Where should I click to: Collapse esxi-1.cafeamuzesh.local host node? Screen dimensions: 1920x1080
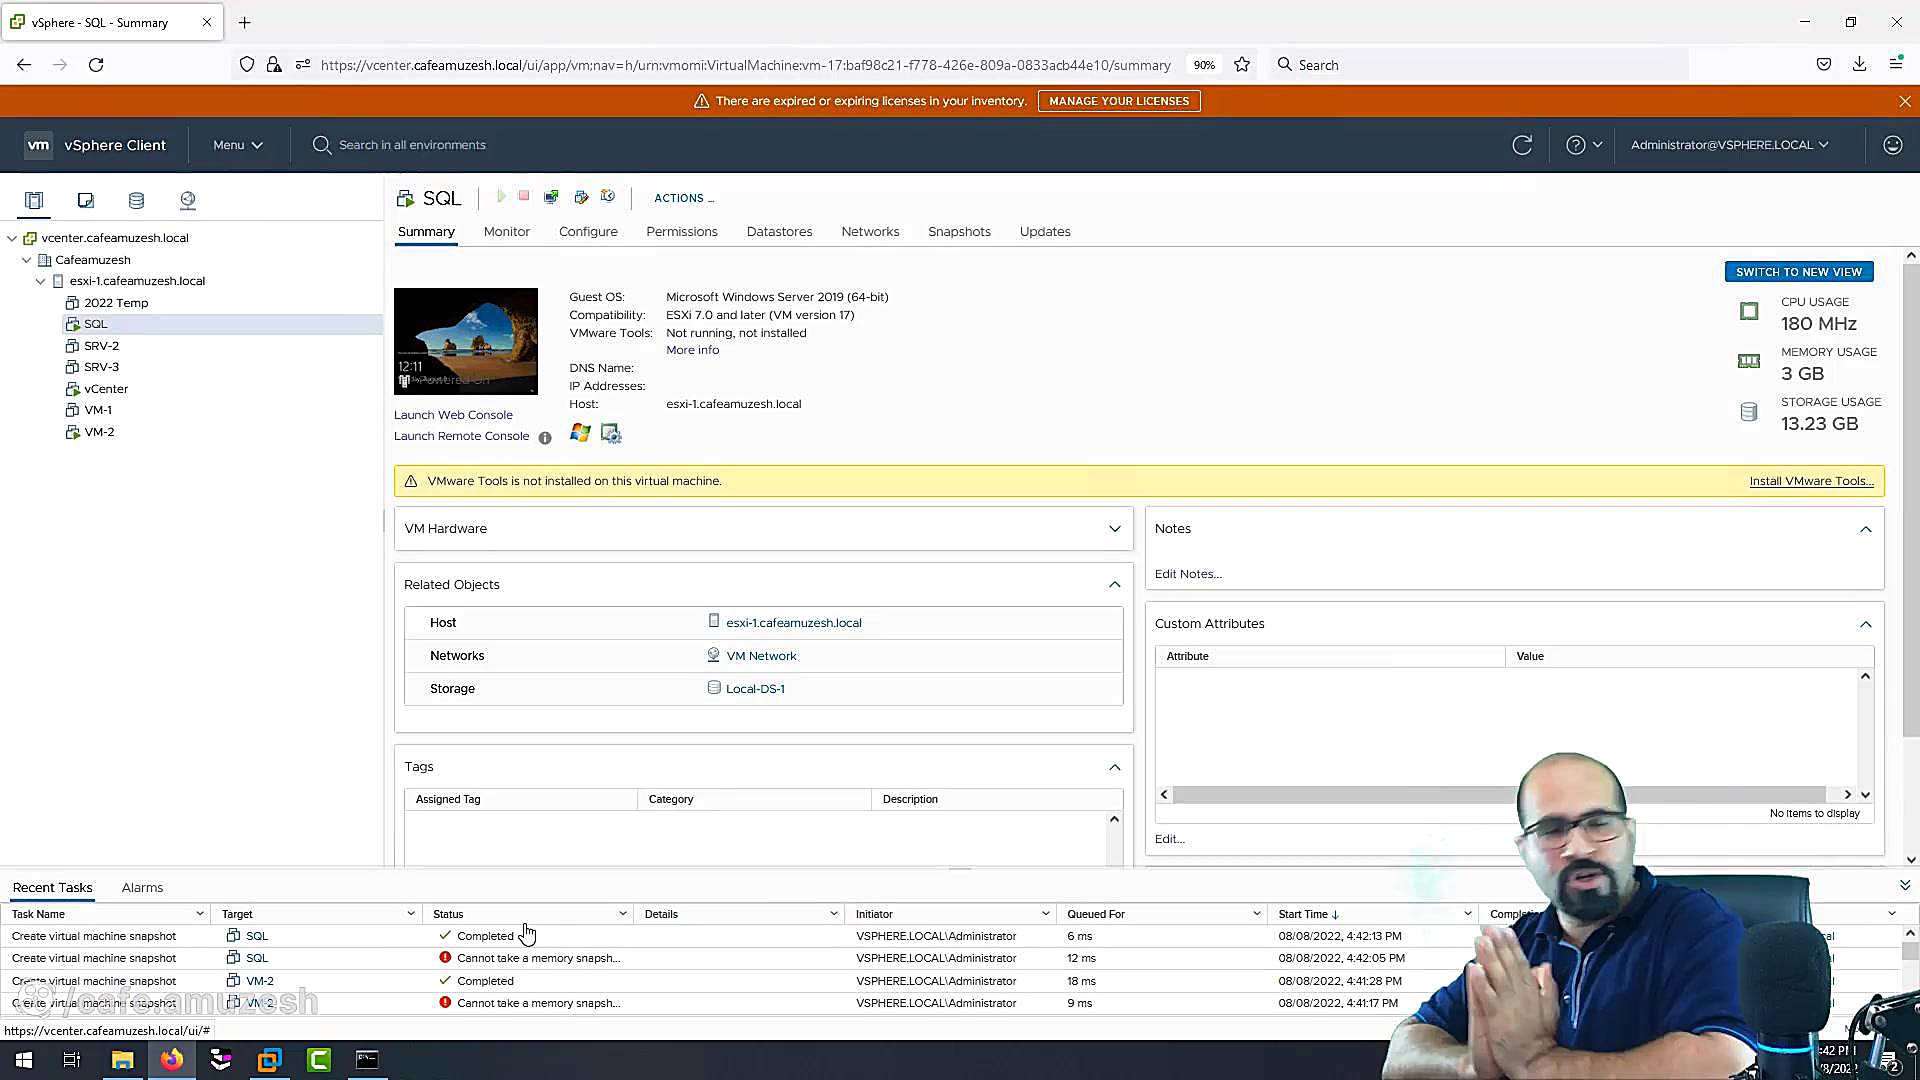click(x=41, y=281)
